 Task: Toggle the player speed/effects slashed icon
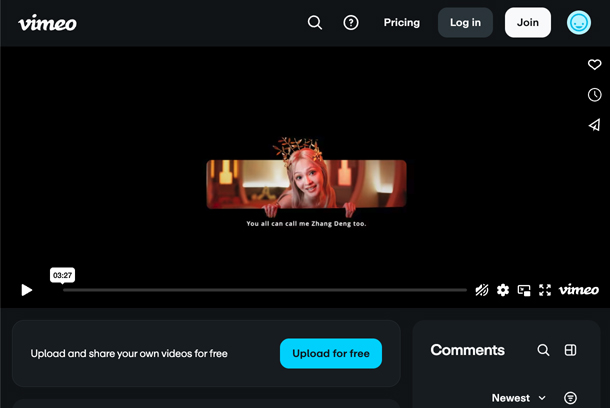tap(482, 290)
